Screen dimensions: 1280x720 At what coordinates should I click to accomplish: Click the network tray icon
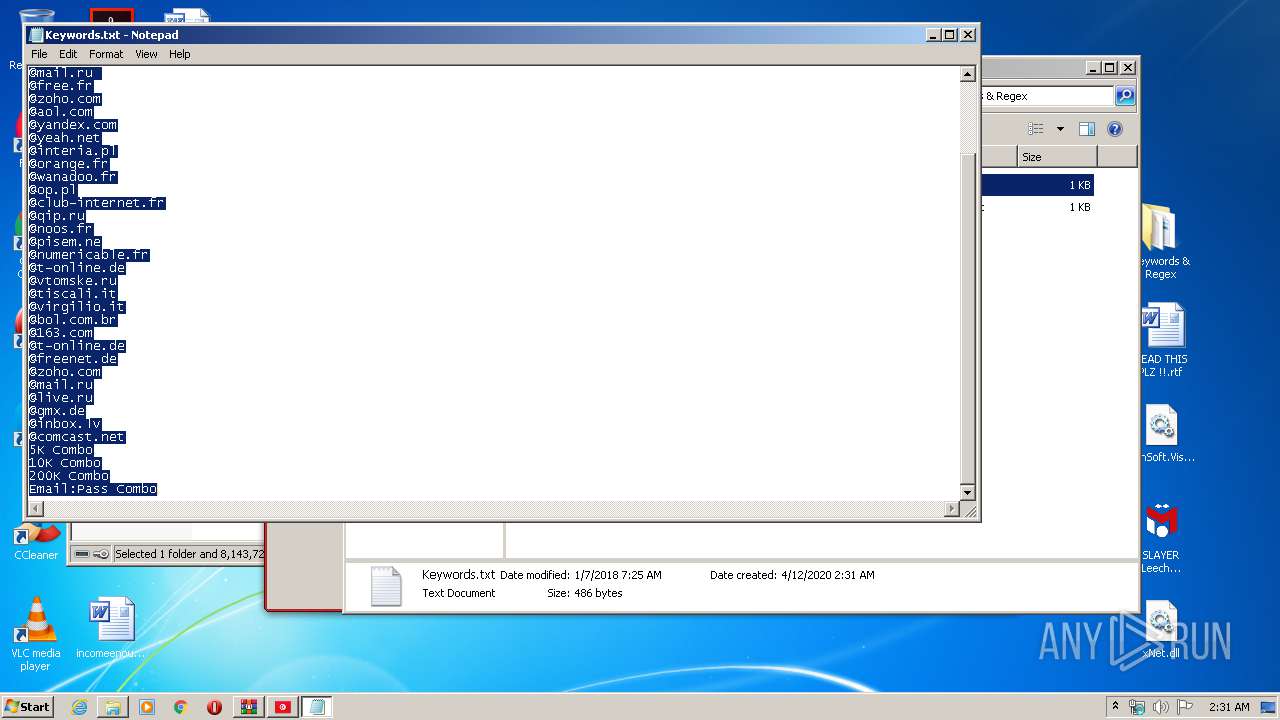point(1137,707)
